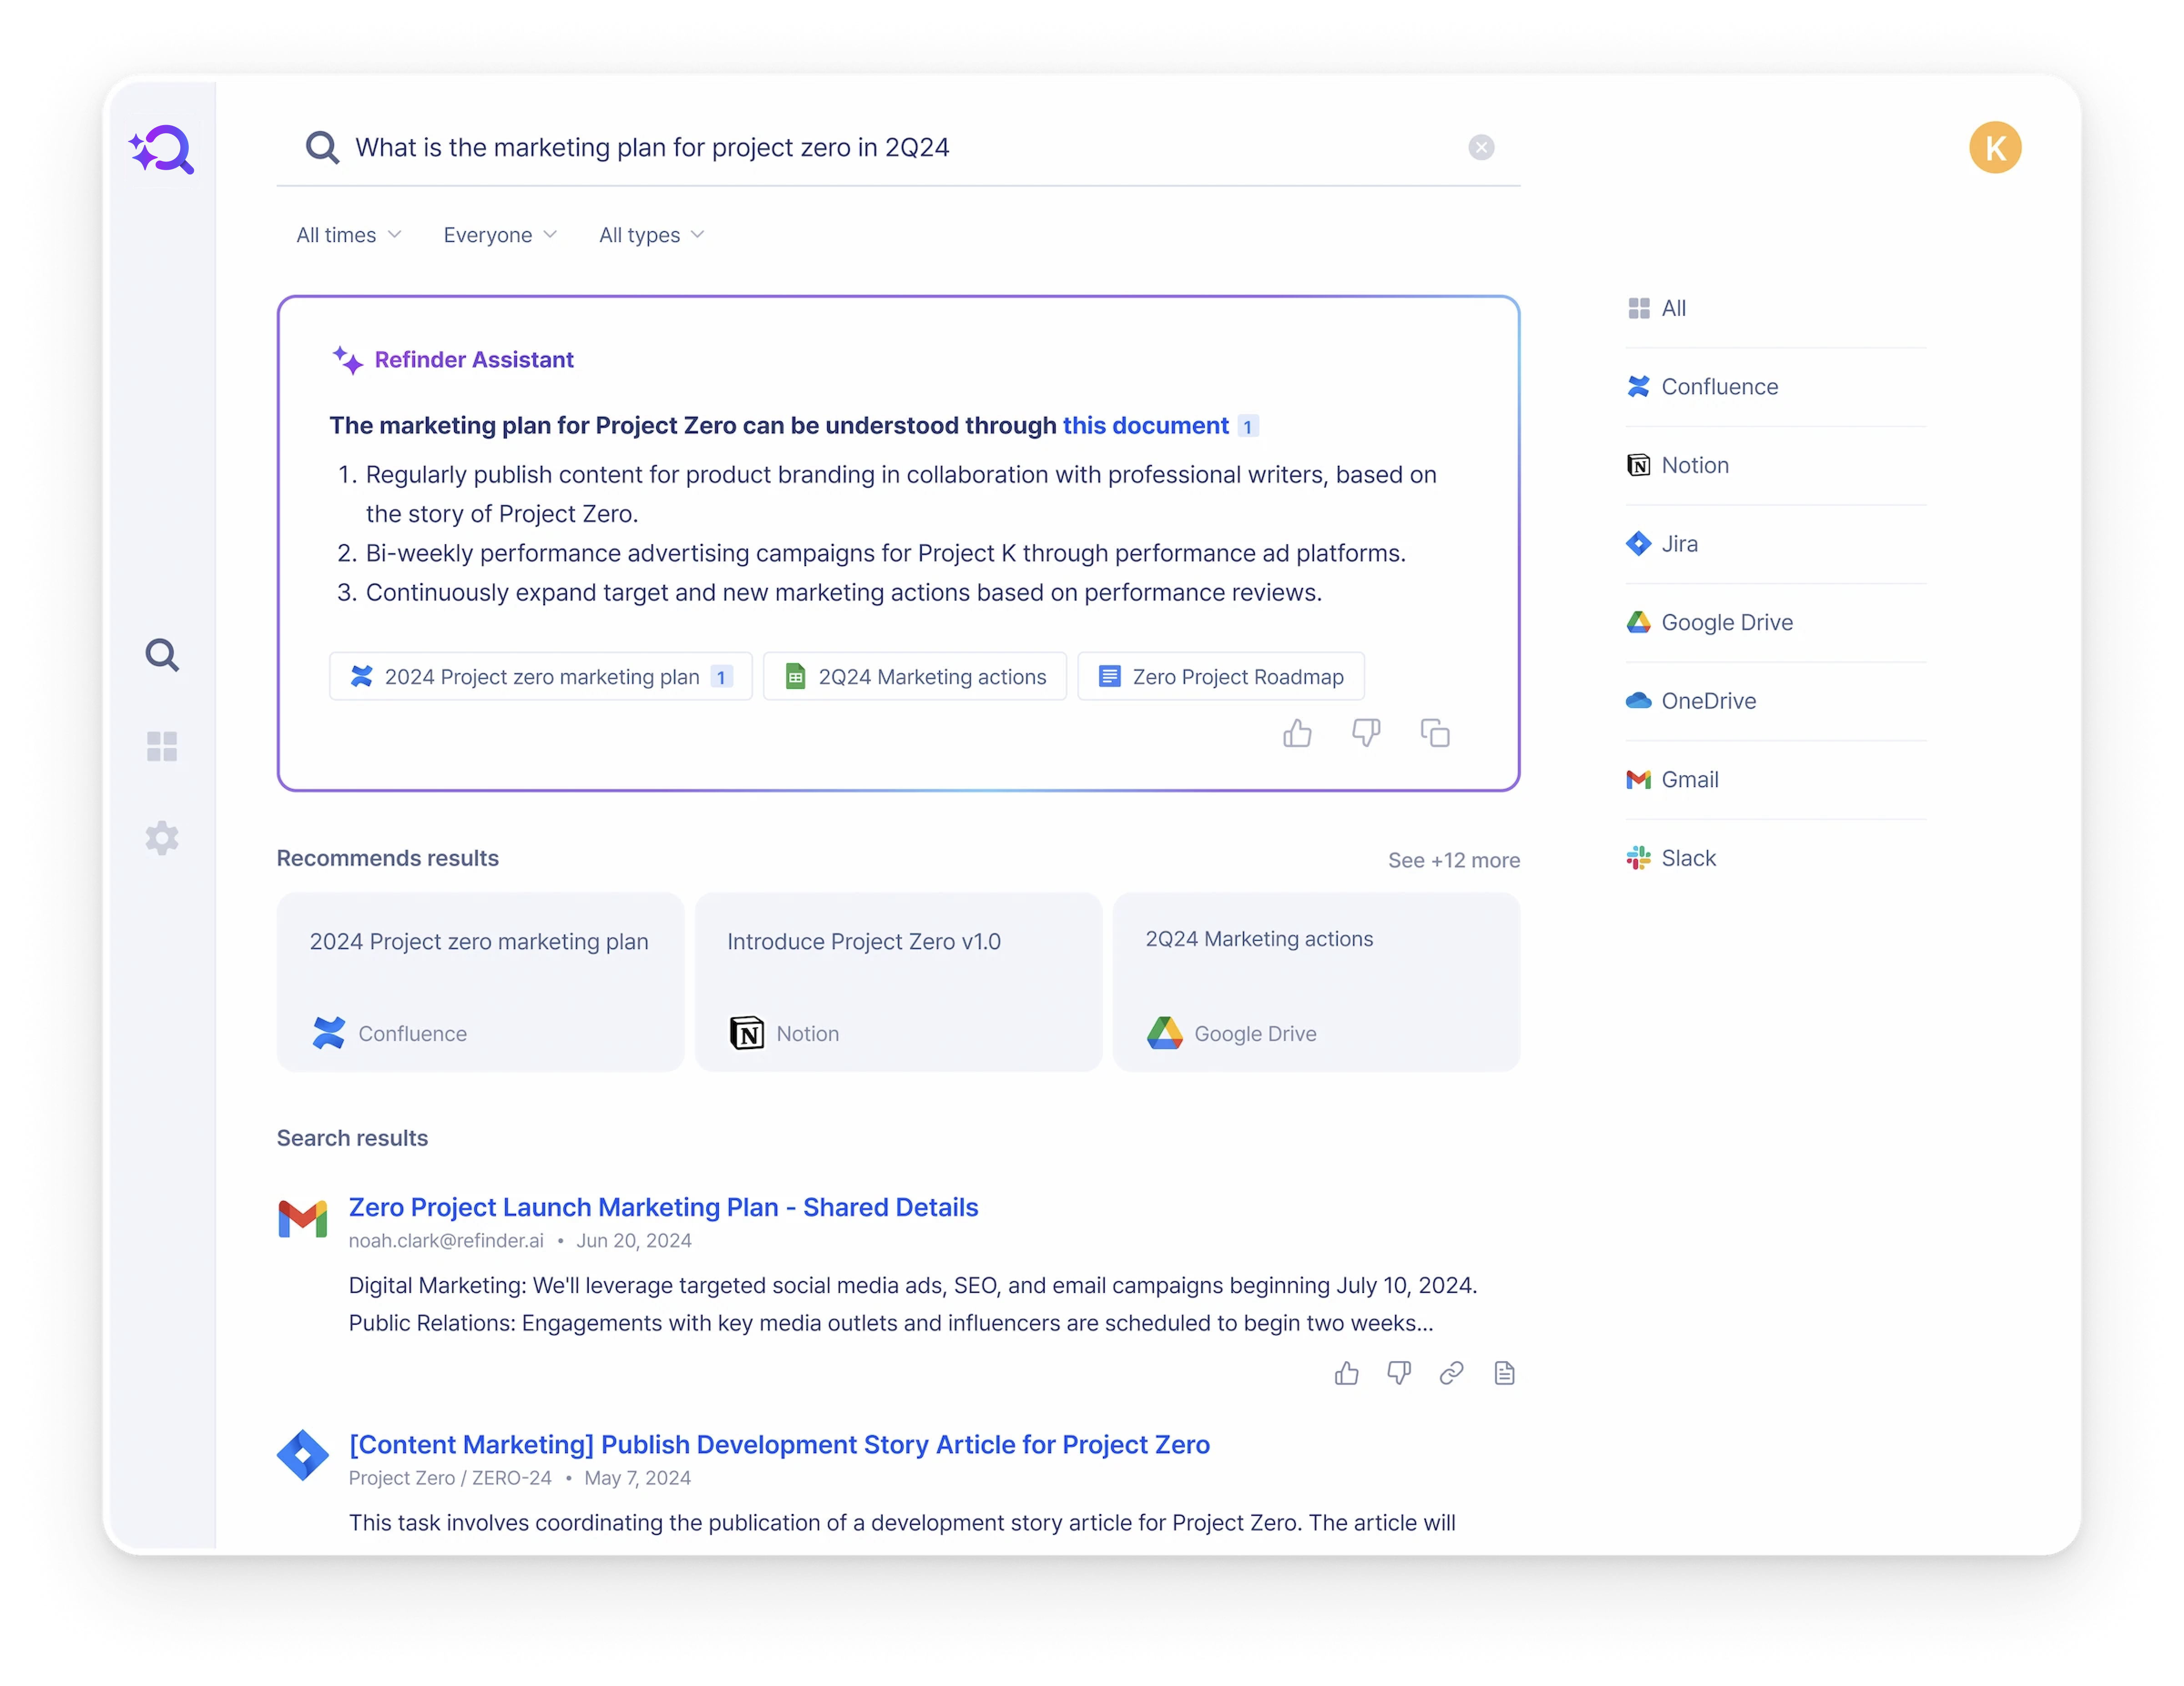Viewport: 2184px width, 1686px height.
Task: Filter results by Jira source
Action: coord(1679,543)
